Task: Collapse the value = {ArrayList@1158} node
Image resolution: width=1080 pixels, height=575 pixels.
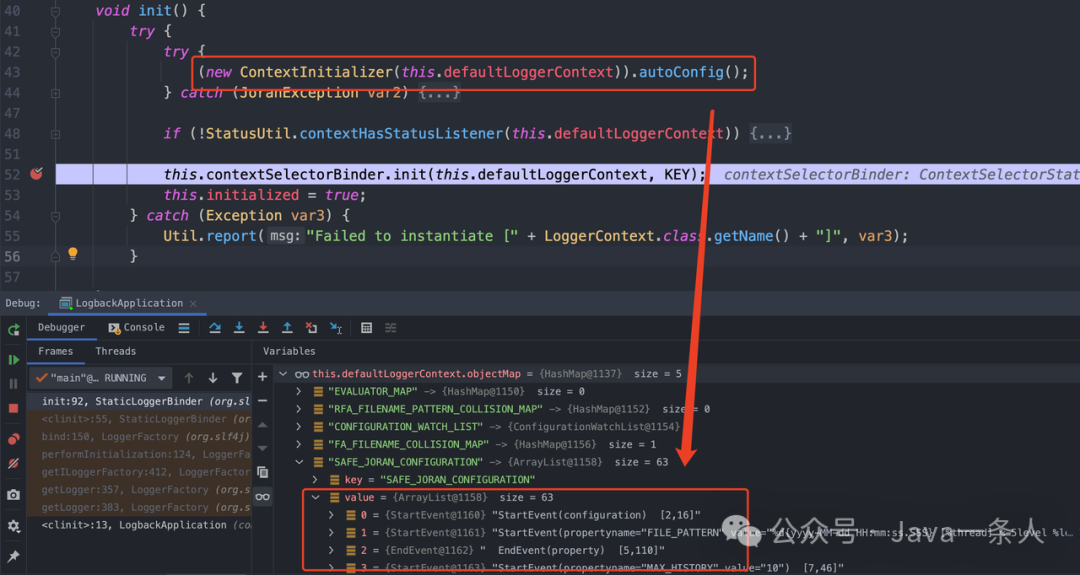Action: 315,497
